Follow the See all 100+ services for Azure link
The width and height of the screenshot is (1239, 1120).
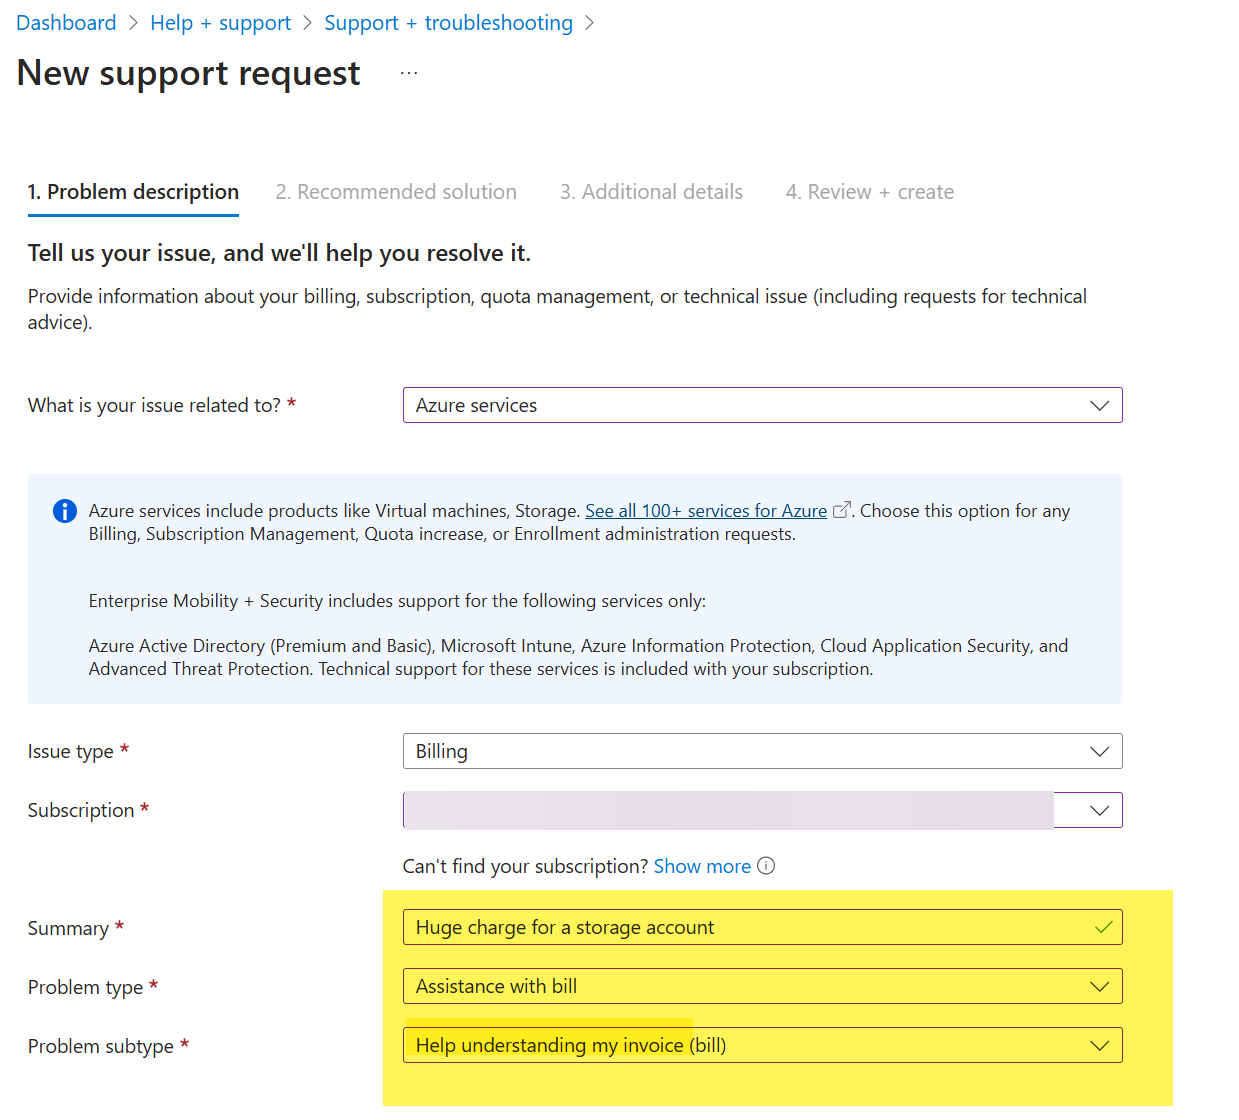tap(706, 511)
